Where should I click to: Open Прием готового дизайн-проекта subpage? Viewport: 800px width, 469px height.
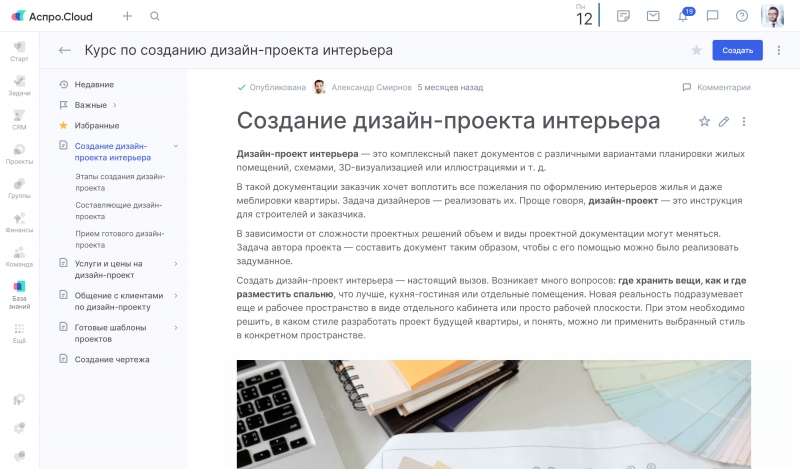click(120, 239)
